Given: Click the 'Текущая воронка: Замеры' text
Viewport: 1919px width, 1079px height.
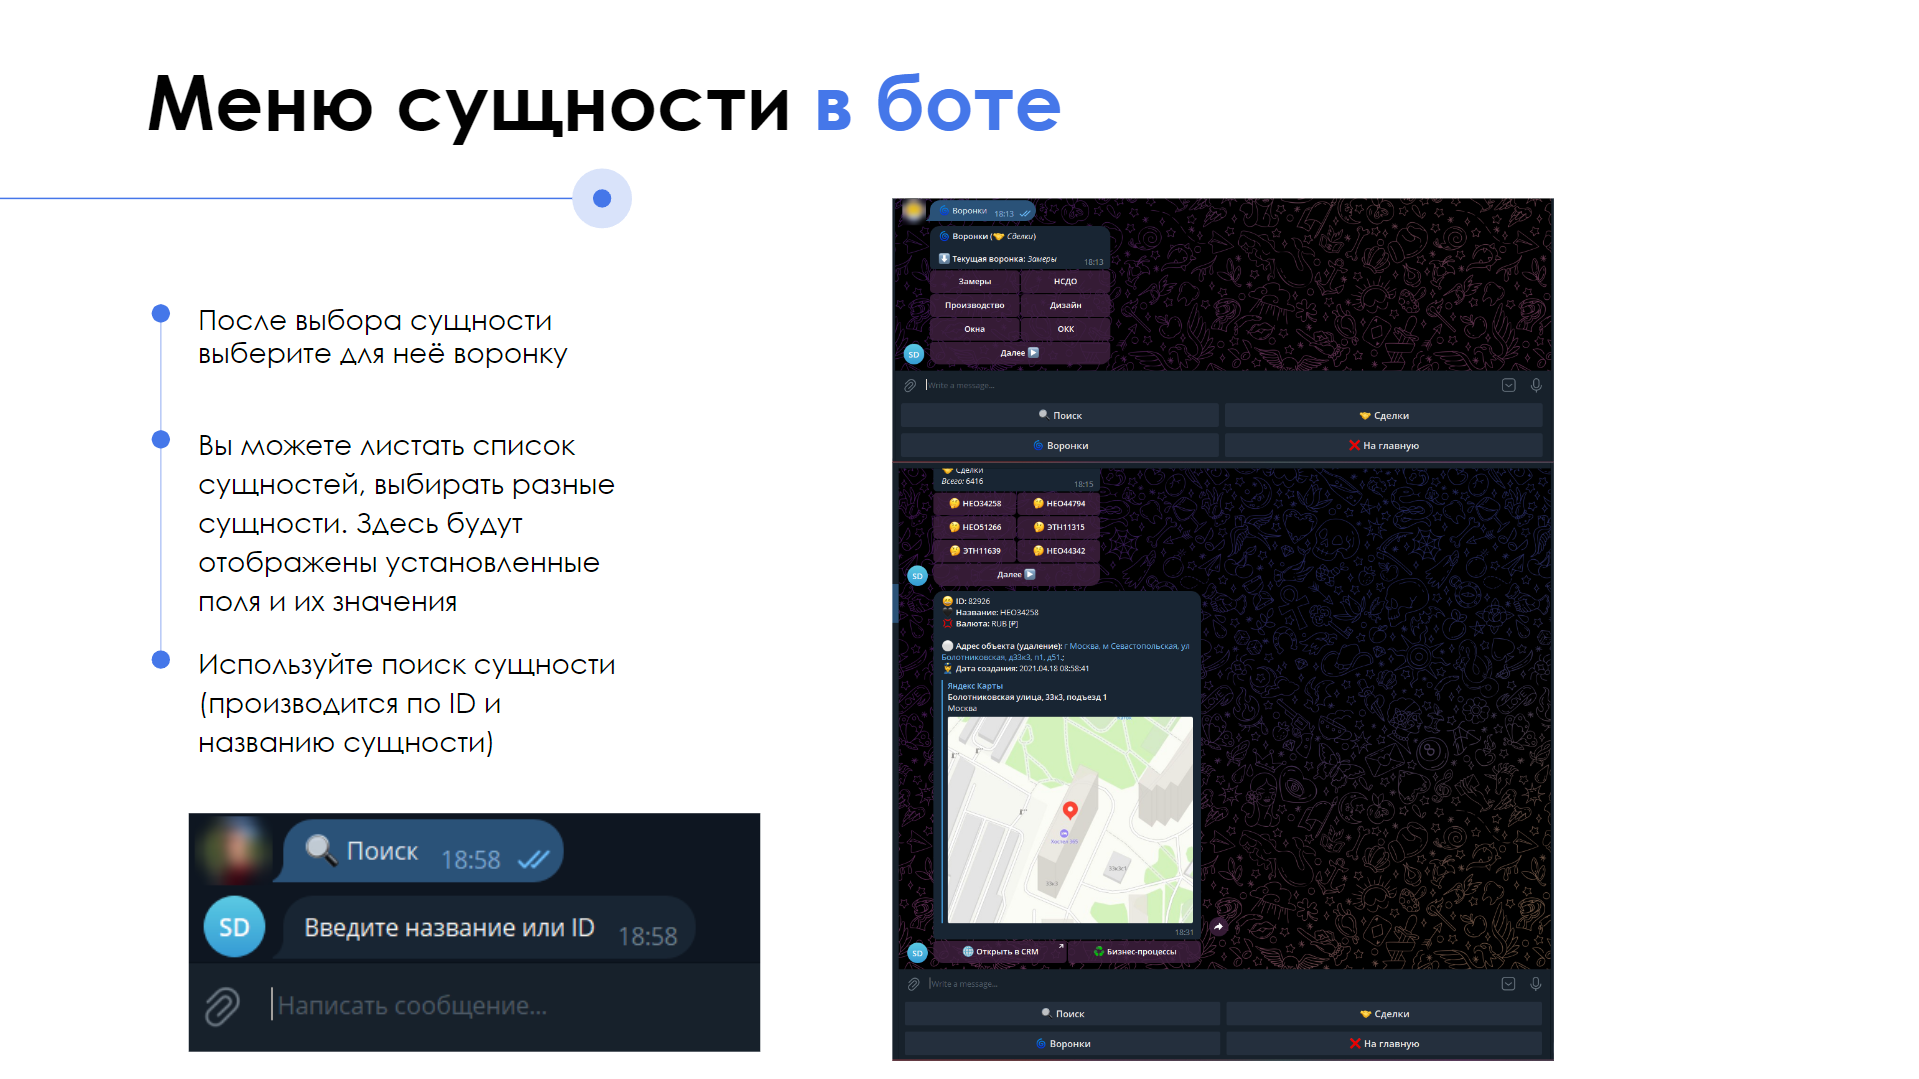Looking at the screenshot, I should click(x=1004, y=259).
